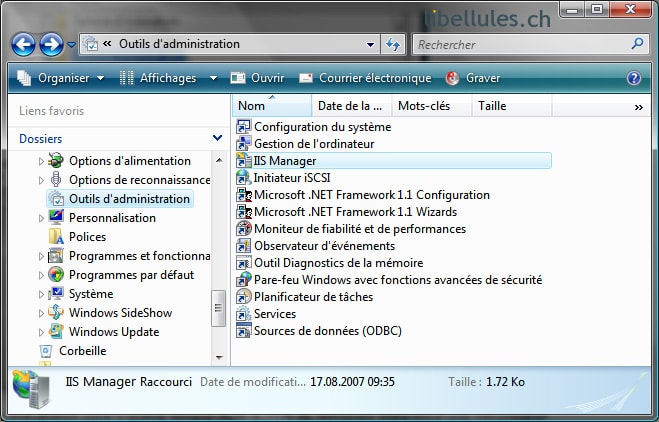Click the Personnalisation tree icon
Screen dimensions: 659x422
[56, 218]
